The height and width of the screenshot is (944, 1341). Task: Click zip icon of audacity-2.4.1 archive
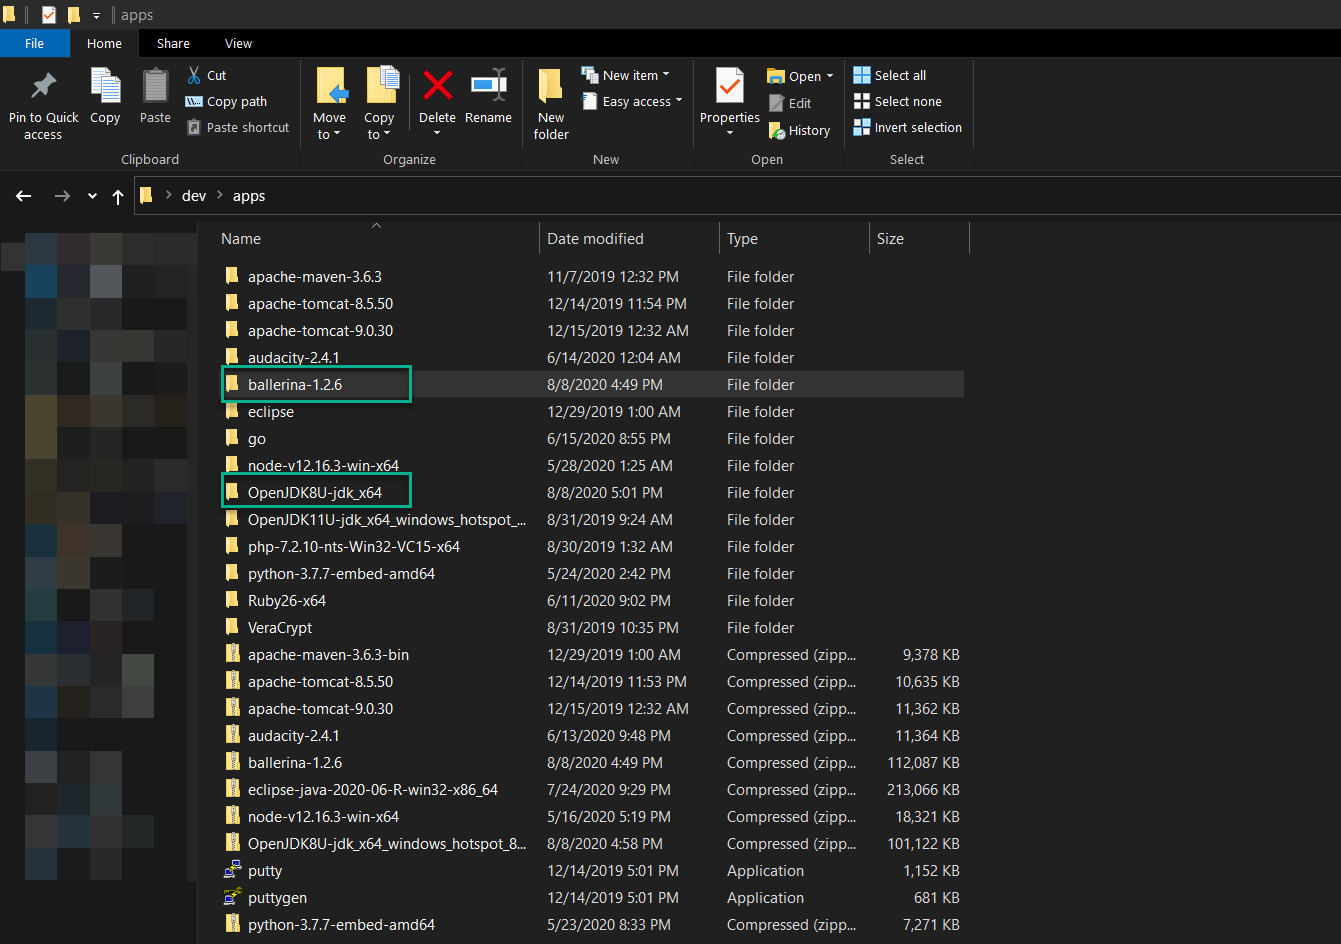click(x=232, y=735)
